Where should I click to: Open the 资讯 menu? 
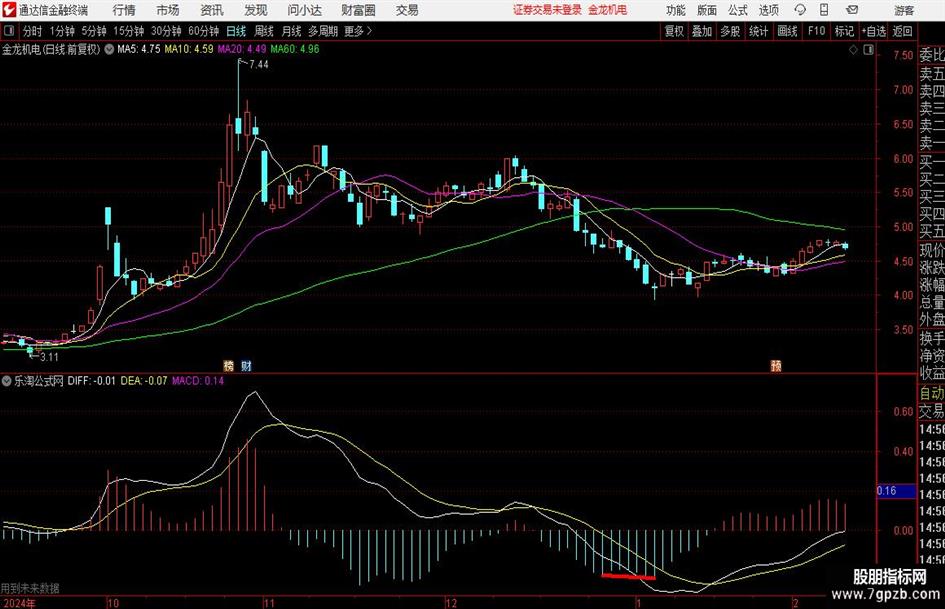click(212, 10)
